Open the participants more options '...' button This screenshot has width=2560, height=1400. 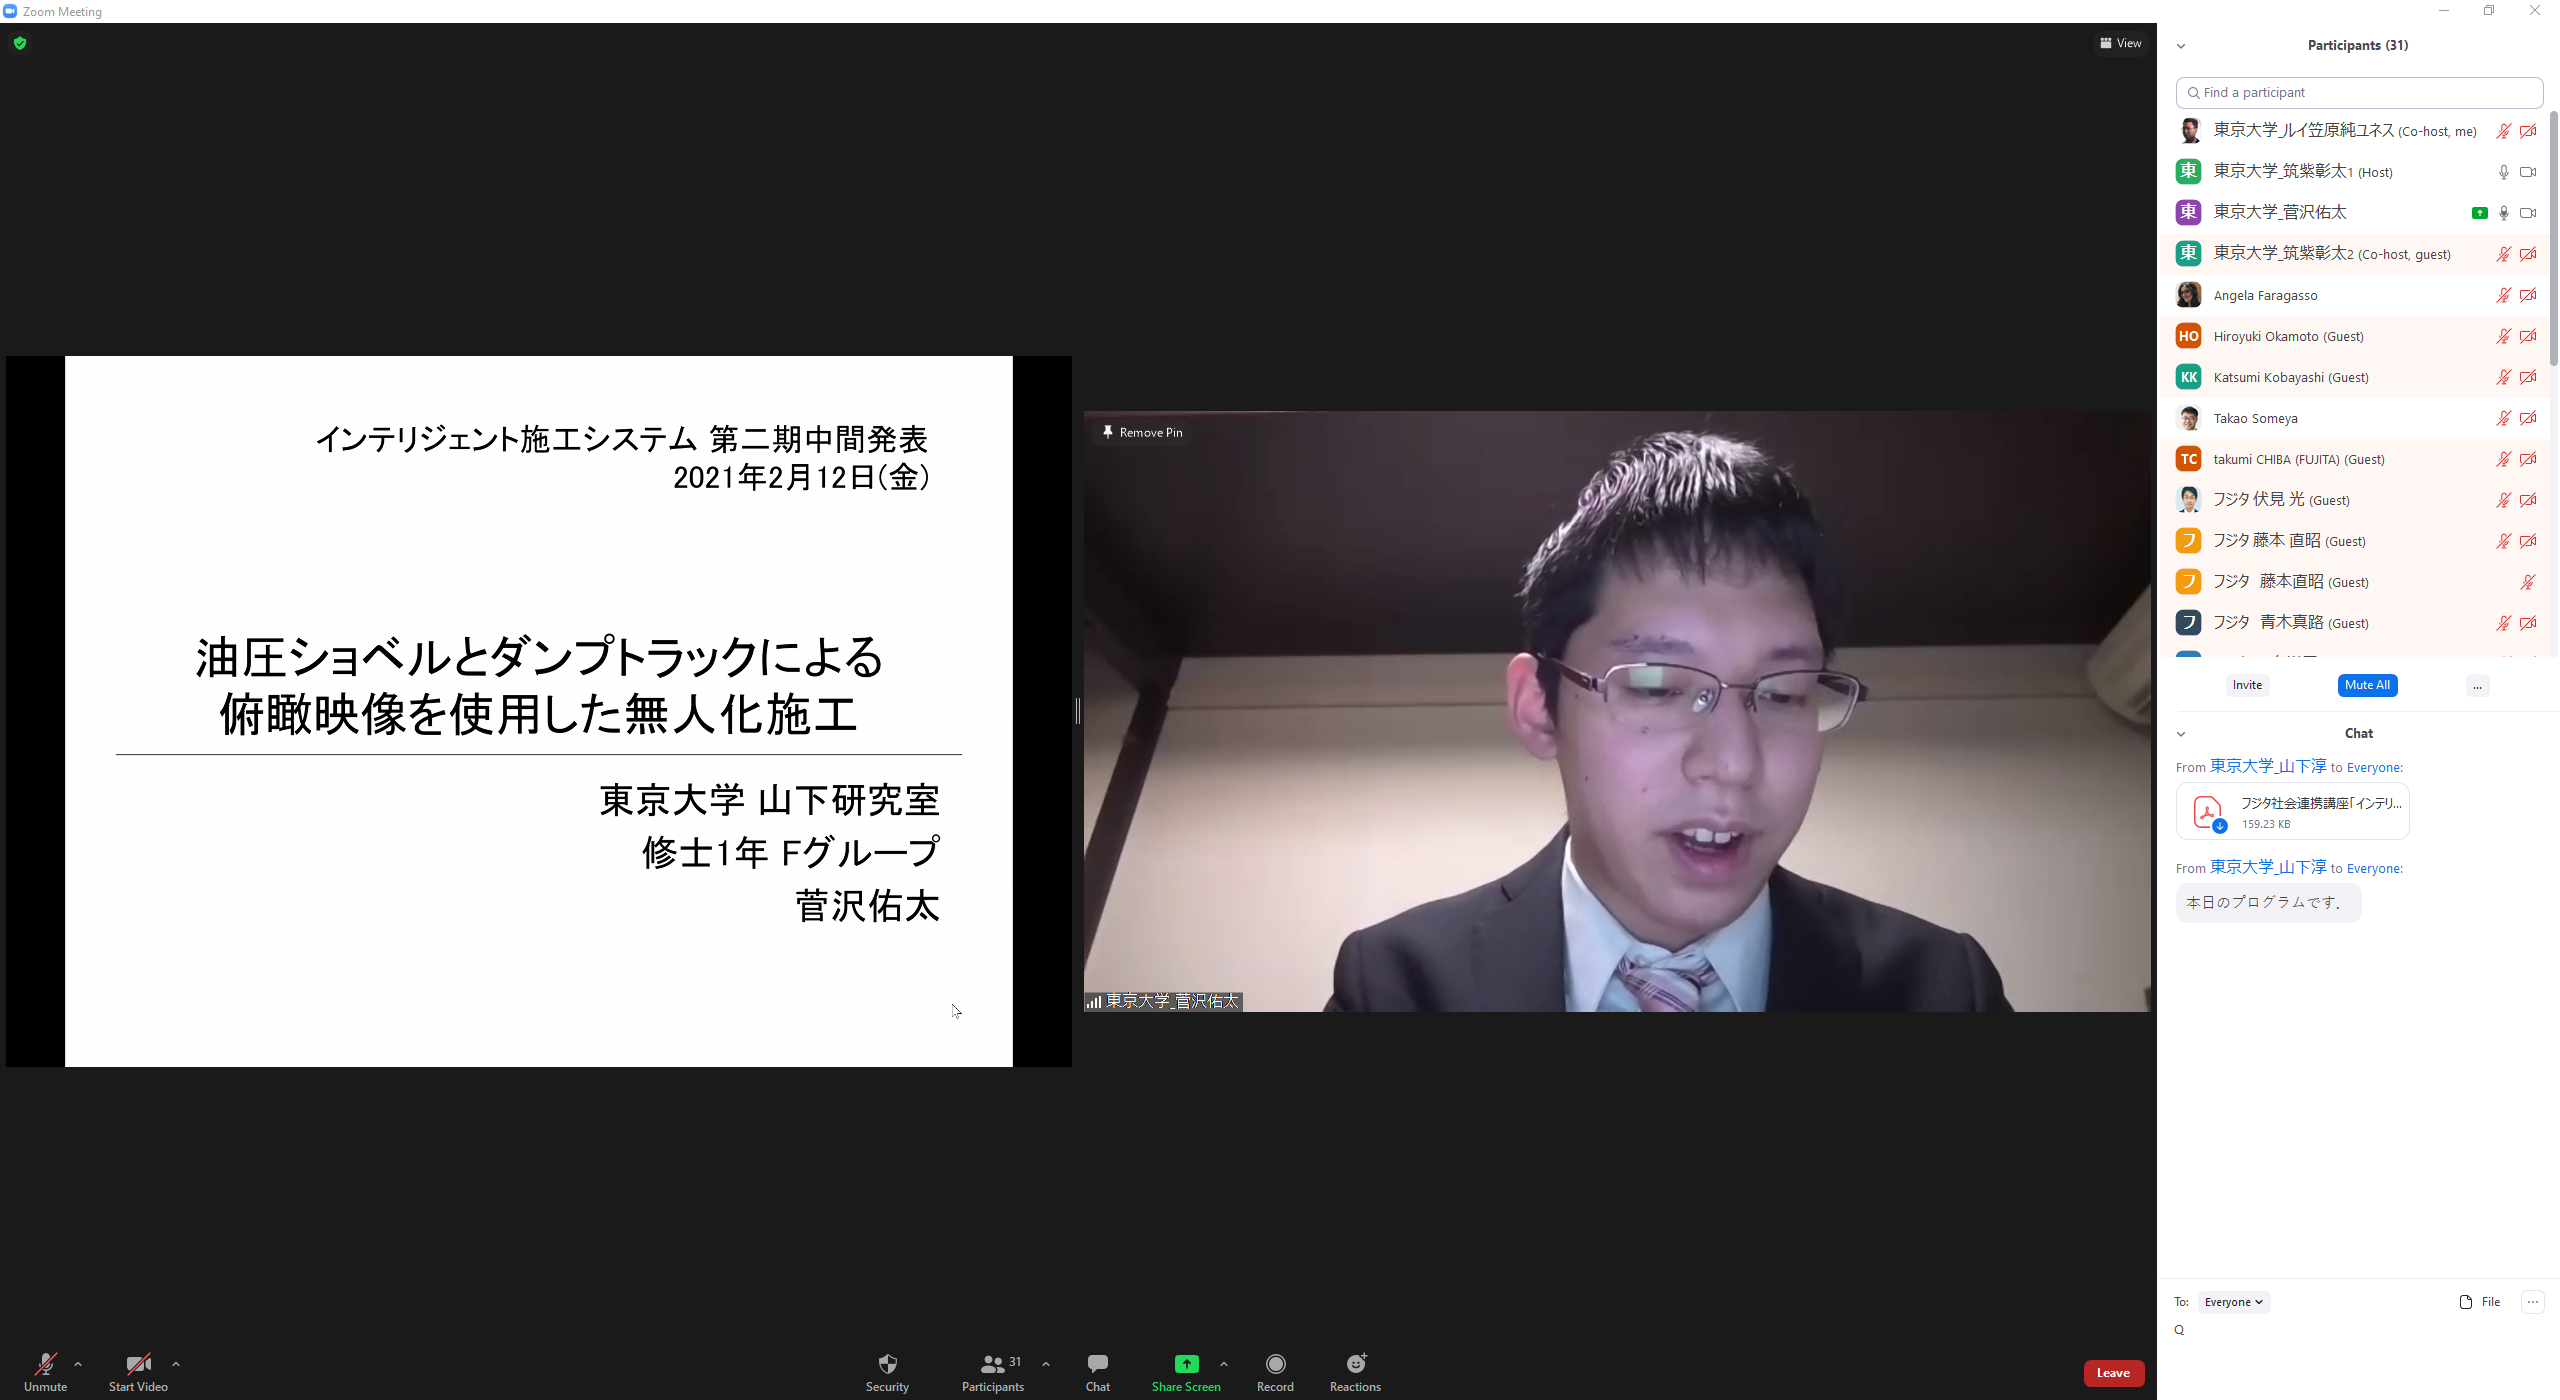coord(2477,685)
